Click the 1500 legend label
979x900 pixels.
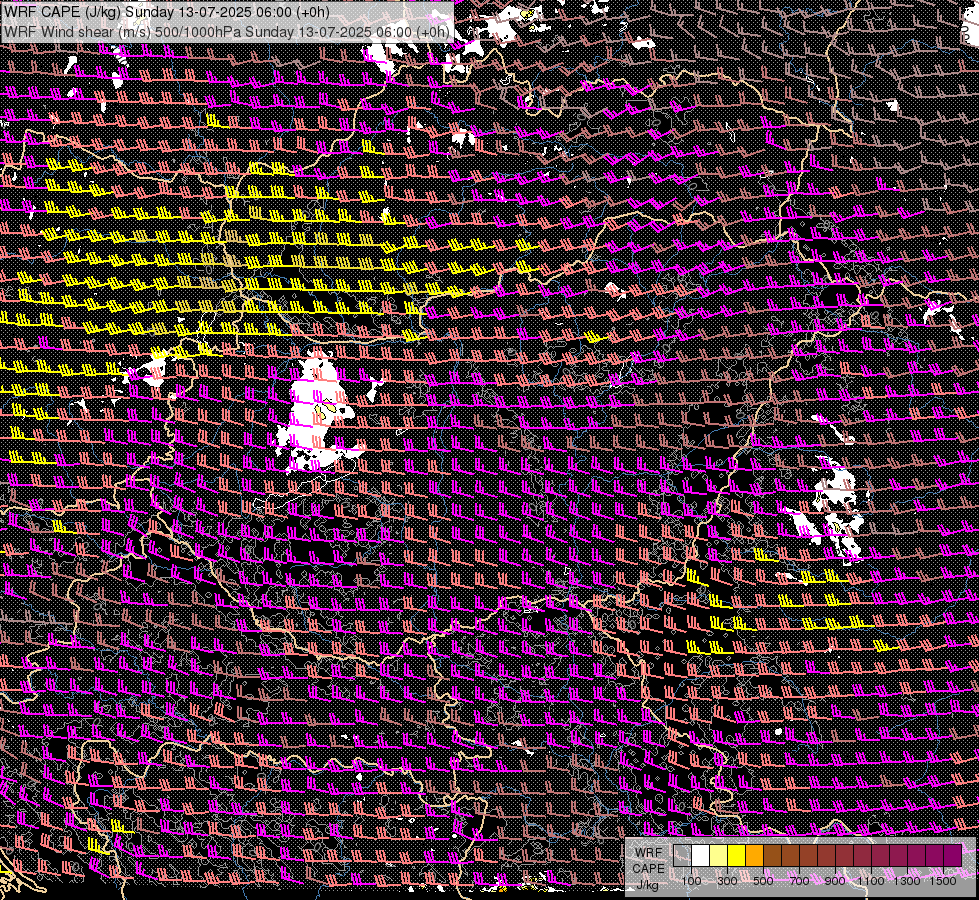coord(943,881)
